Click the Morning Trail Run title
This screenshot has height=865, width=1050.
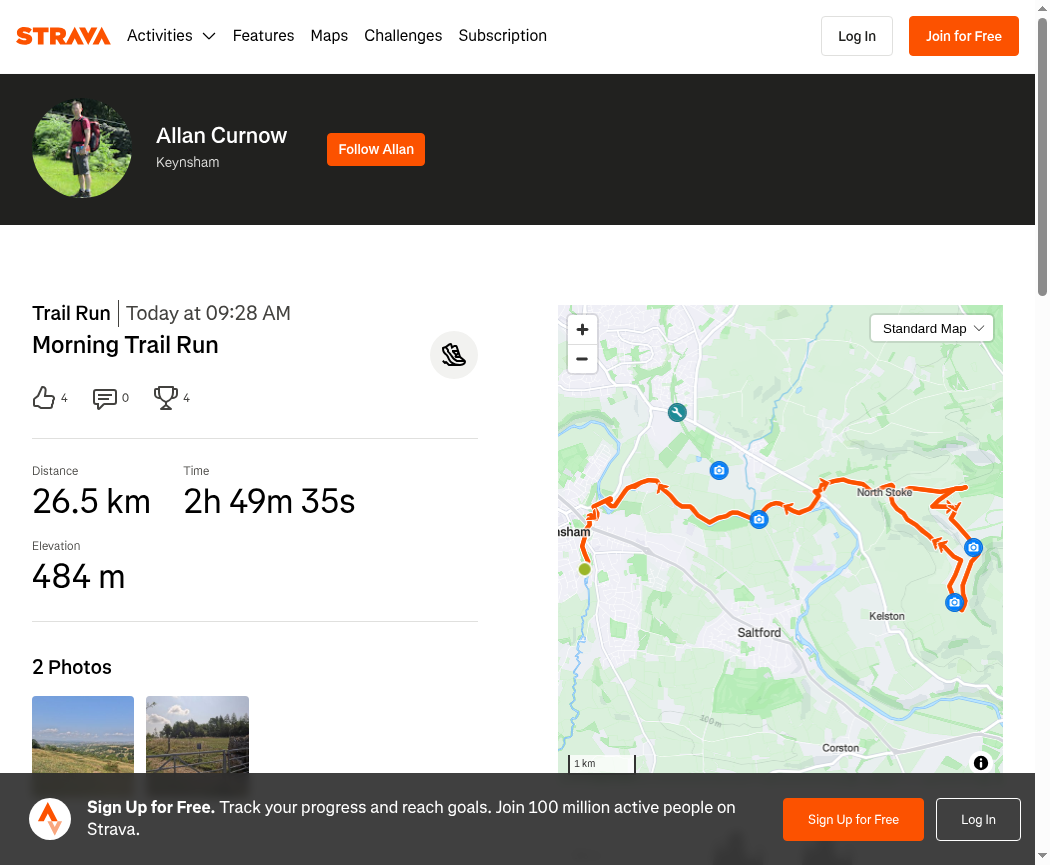pyautogui.click(x=125, y=345)
